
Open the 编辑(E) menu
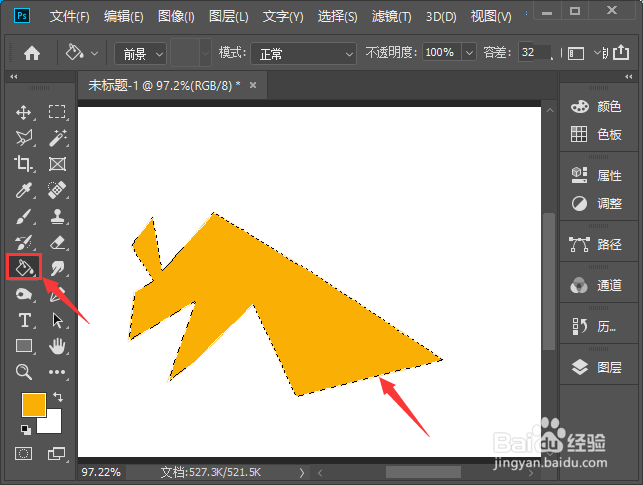pyautogui.click(x=123, y=16)
